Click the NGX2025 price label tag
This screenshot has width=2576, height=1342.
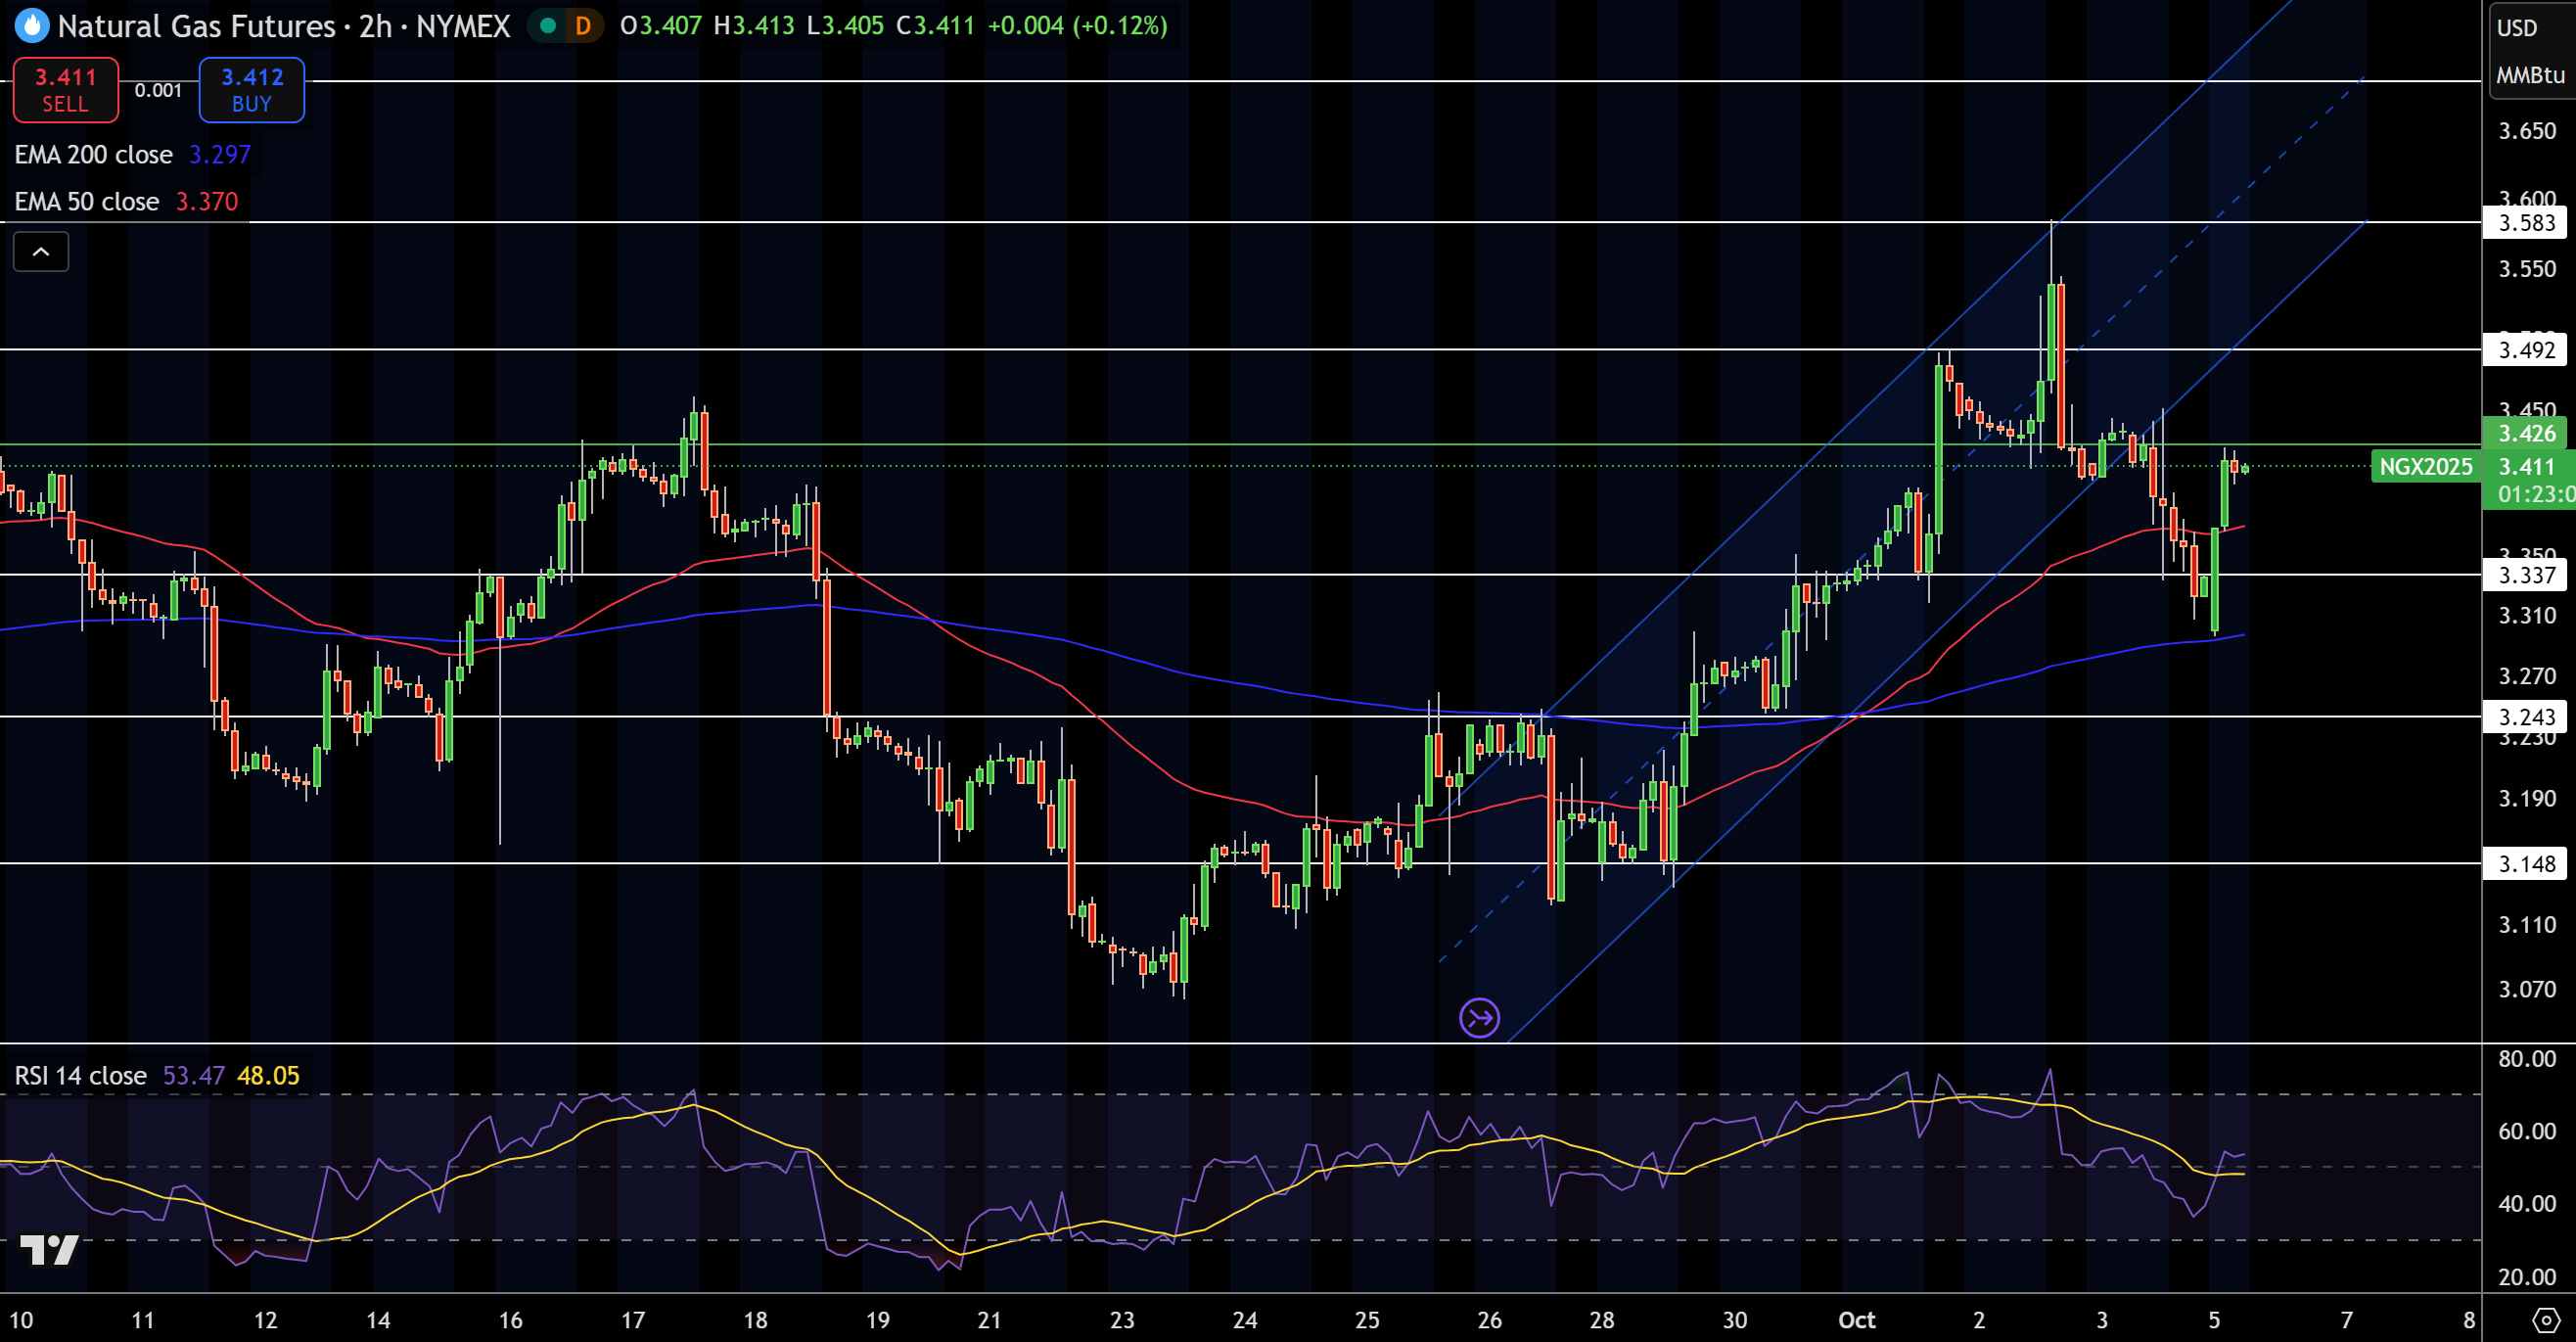point(2426,467)
